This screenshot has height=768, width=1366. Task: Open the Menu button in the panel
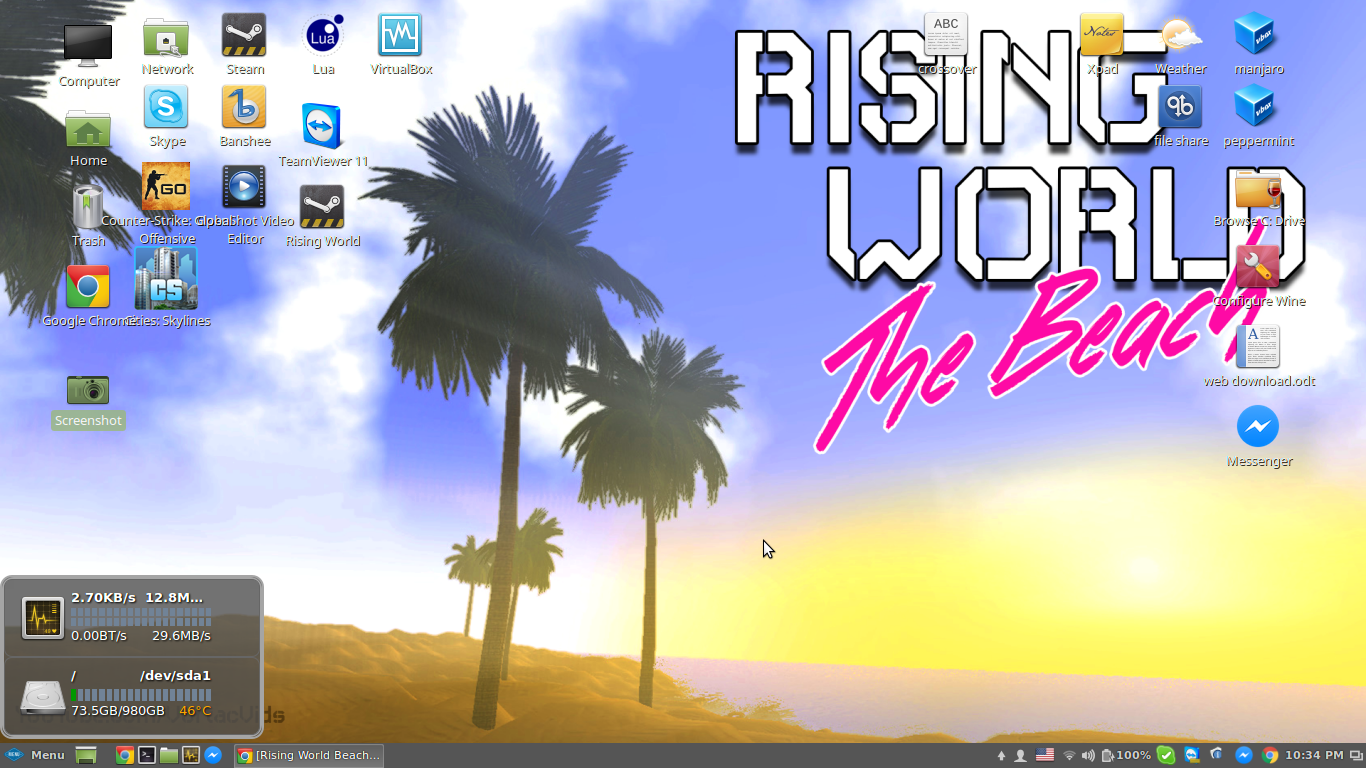click(x=36, y=755)
